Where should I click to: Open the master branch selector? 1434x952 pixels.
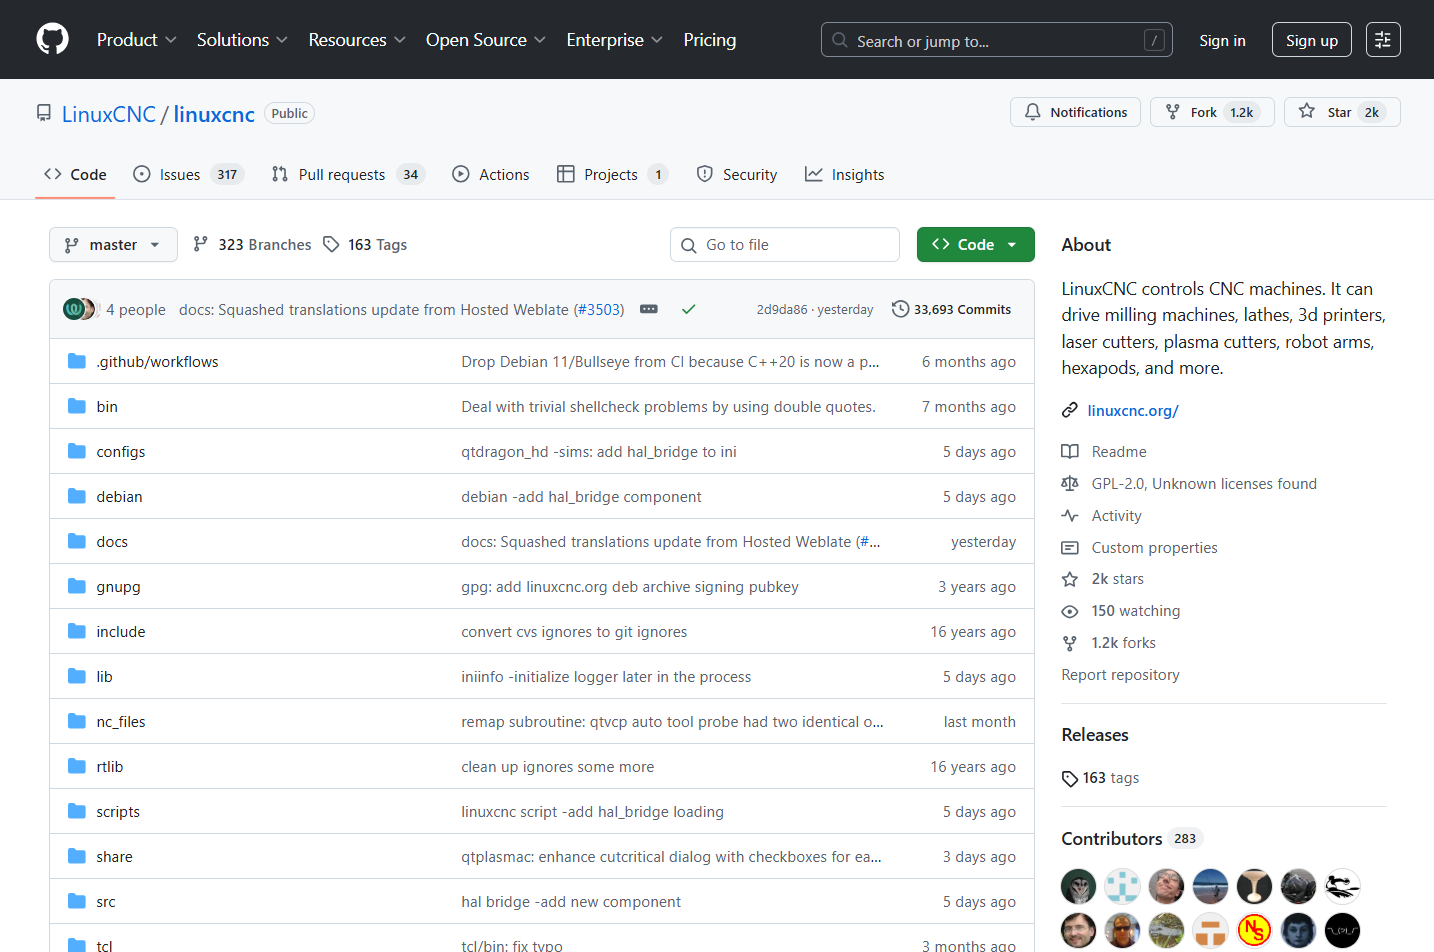(x=113, y=245)
